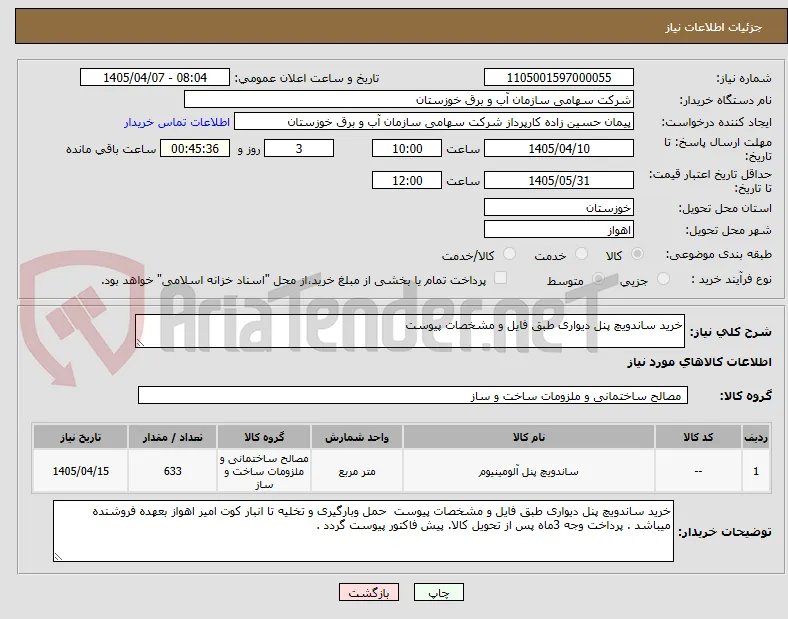Click the delivery city field اهواز
The width and height of the screenshot is (788, 619).
click(559, 229)
